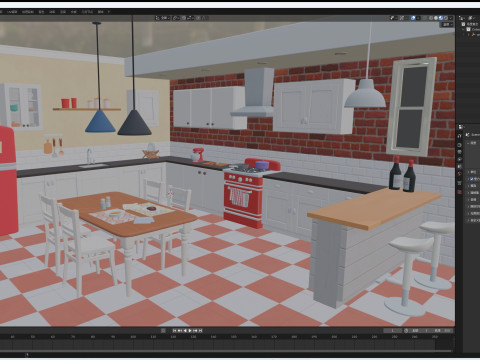This screenshot has height=360, width=480.
Task: Play the animation in reverse
Action: coord(185,331)
